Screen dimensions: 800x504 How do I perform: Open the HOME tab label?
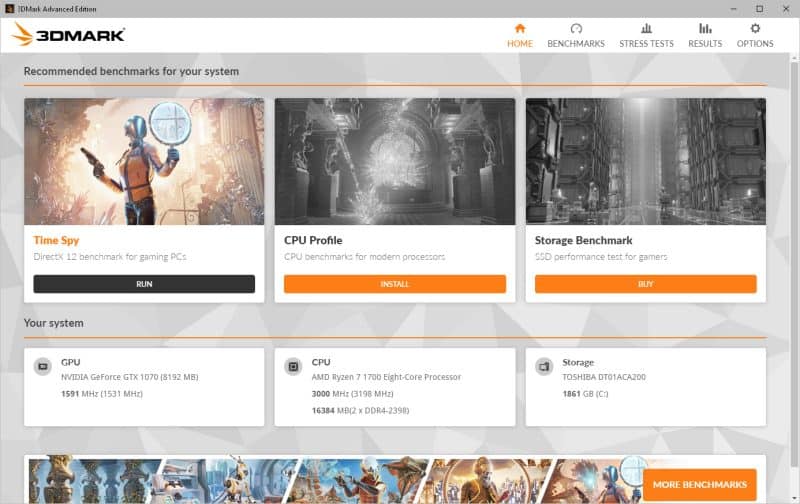[x=520, y=44]
